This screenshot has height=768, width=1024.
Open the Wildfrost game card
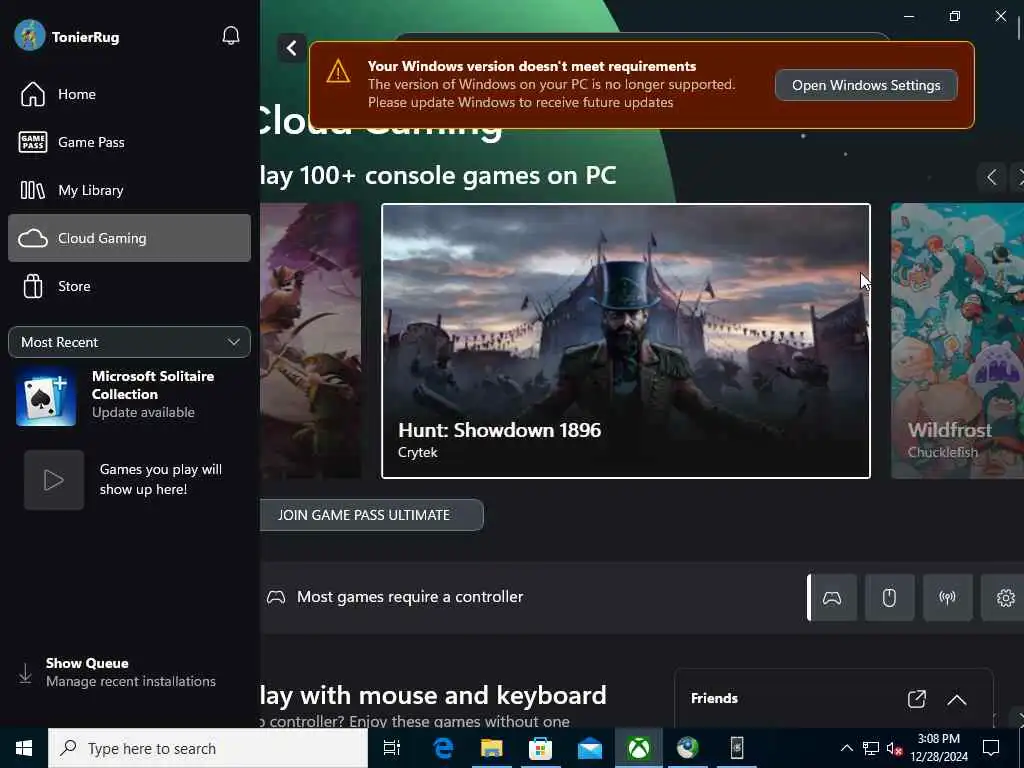(x=957, y=341)
